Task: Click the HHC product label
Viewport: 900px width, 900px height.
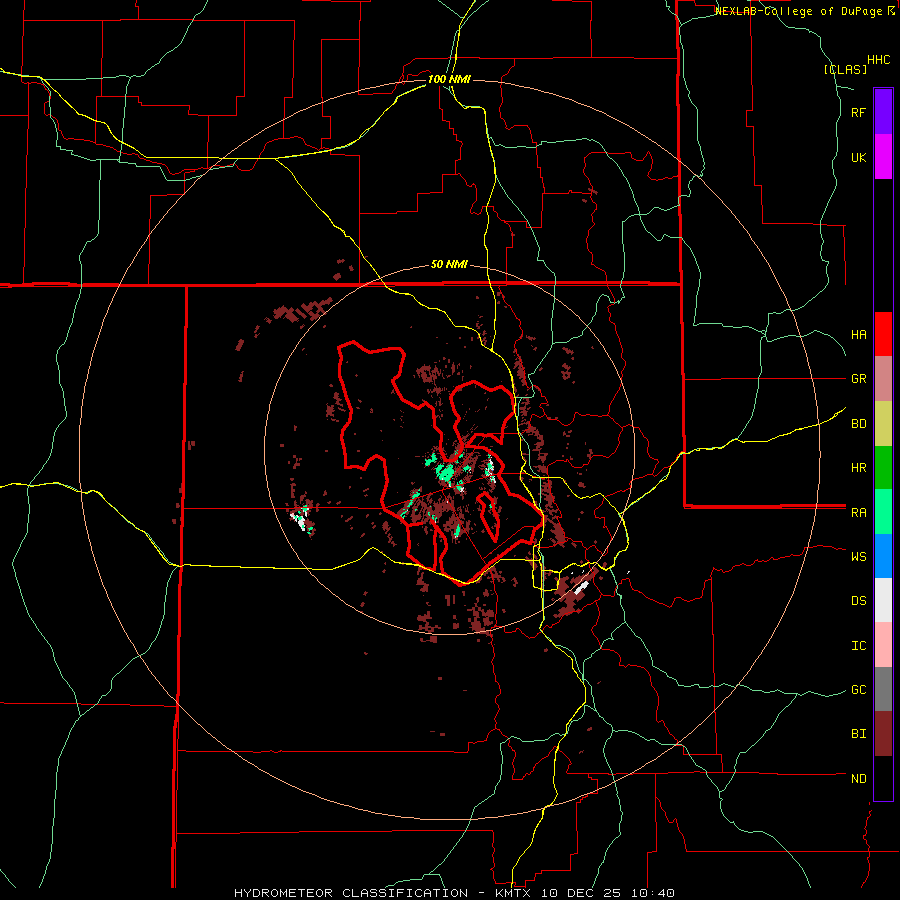Action: pyautogui.click(x=878, y=60)
